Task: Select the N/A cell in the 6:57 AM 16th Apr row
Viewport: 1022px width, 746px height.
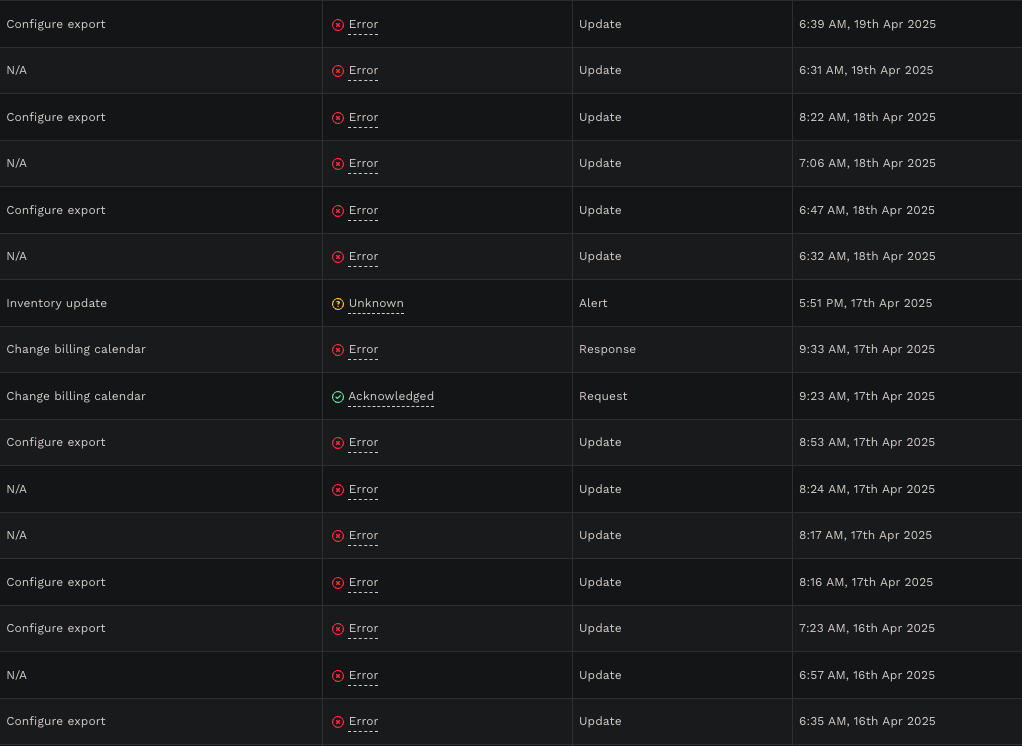Action: pyautogui.click(x=161, y=675)
